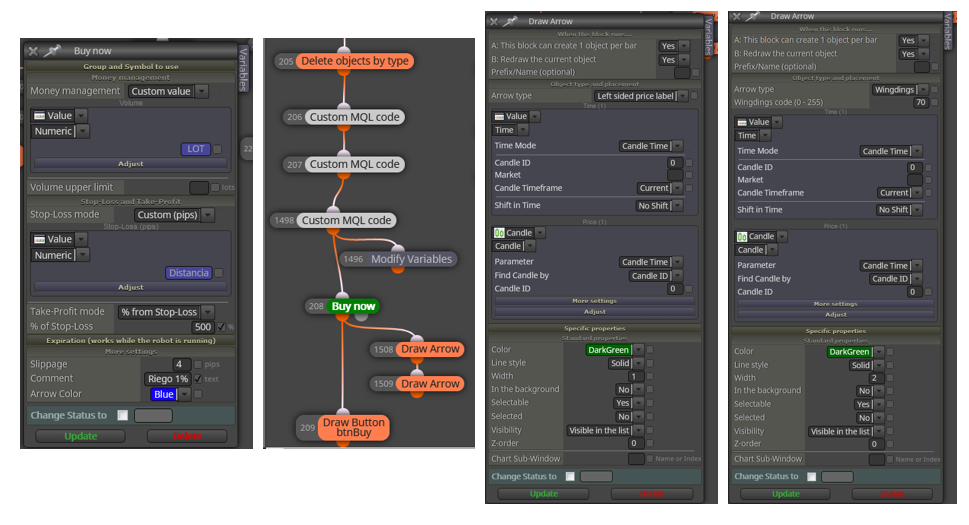Viewport: 969px width, 525px height.
Task: Click the LOT variable value tag
Action: tap(195, 149)
